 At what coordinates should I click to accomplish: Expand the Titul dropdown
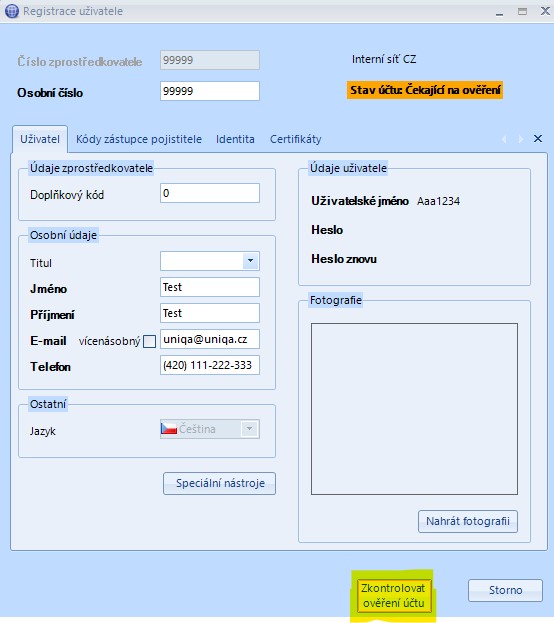[250, 261]
